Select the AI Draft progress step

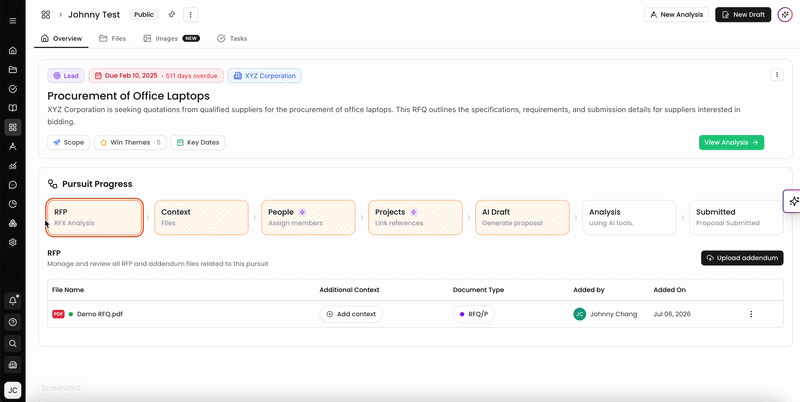pyautogui.click(x=522, y=217)
